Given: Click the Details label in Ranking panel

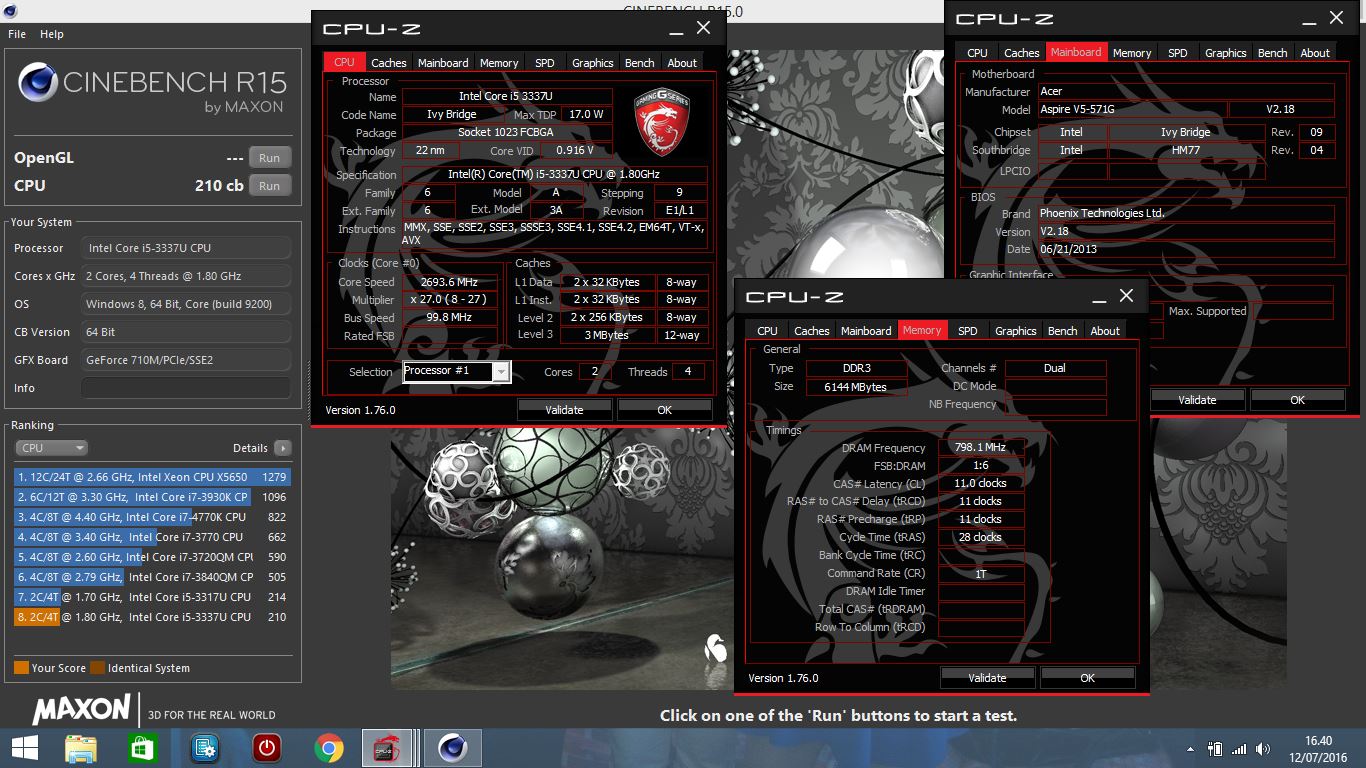Looking at the screenshot, I should click(x=250, y=448).
